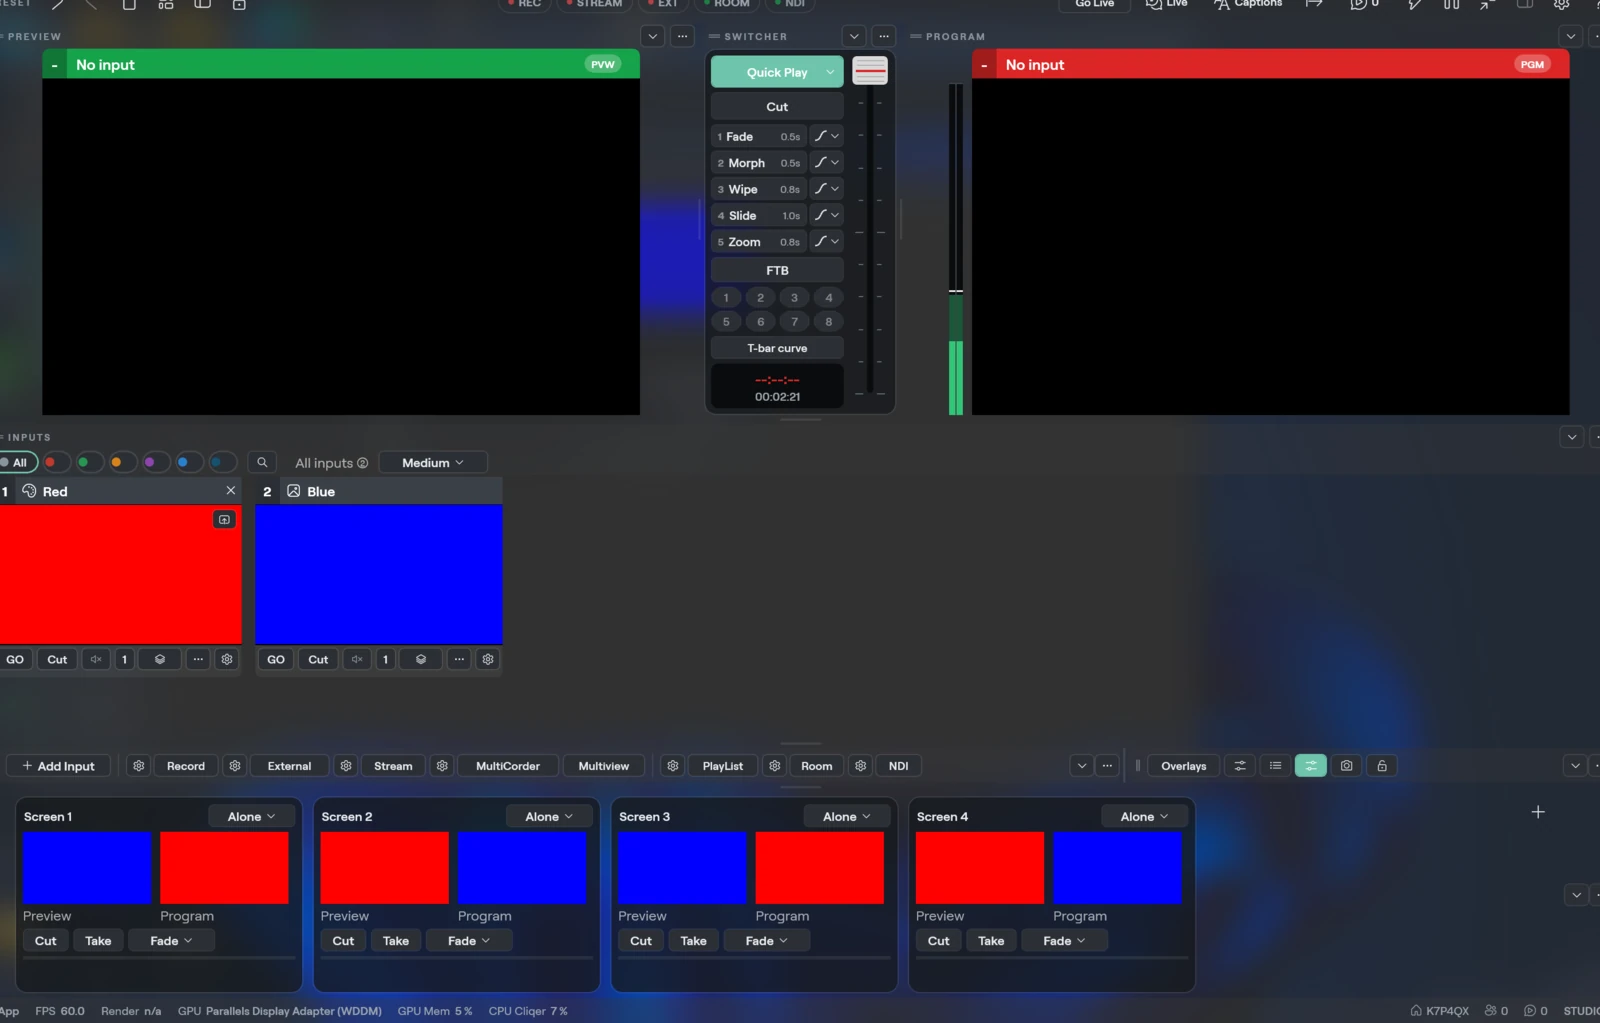Open the Multiview tab

(604, 766)
